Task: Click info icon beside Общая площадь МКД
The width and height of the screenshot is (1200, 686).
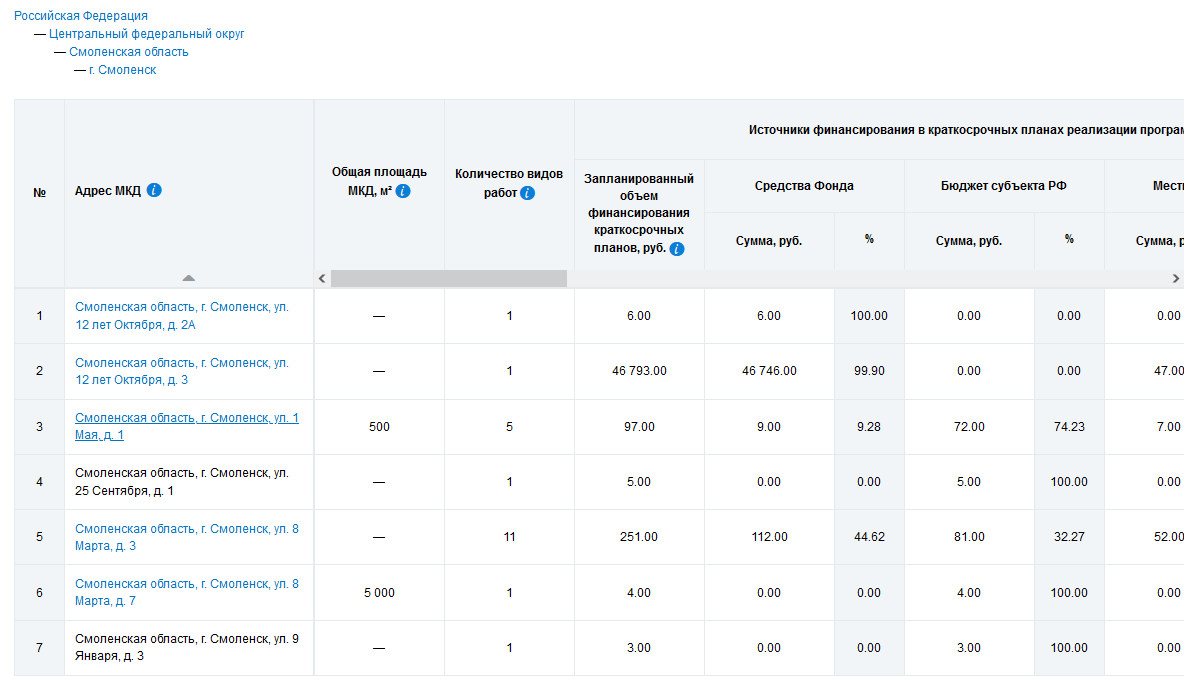Action: tap(403, 191)
